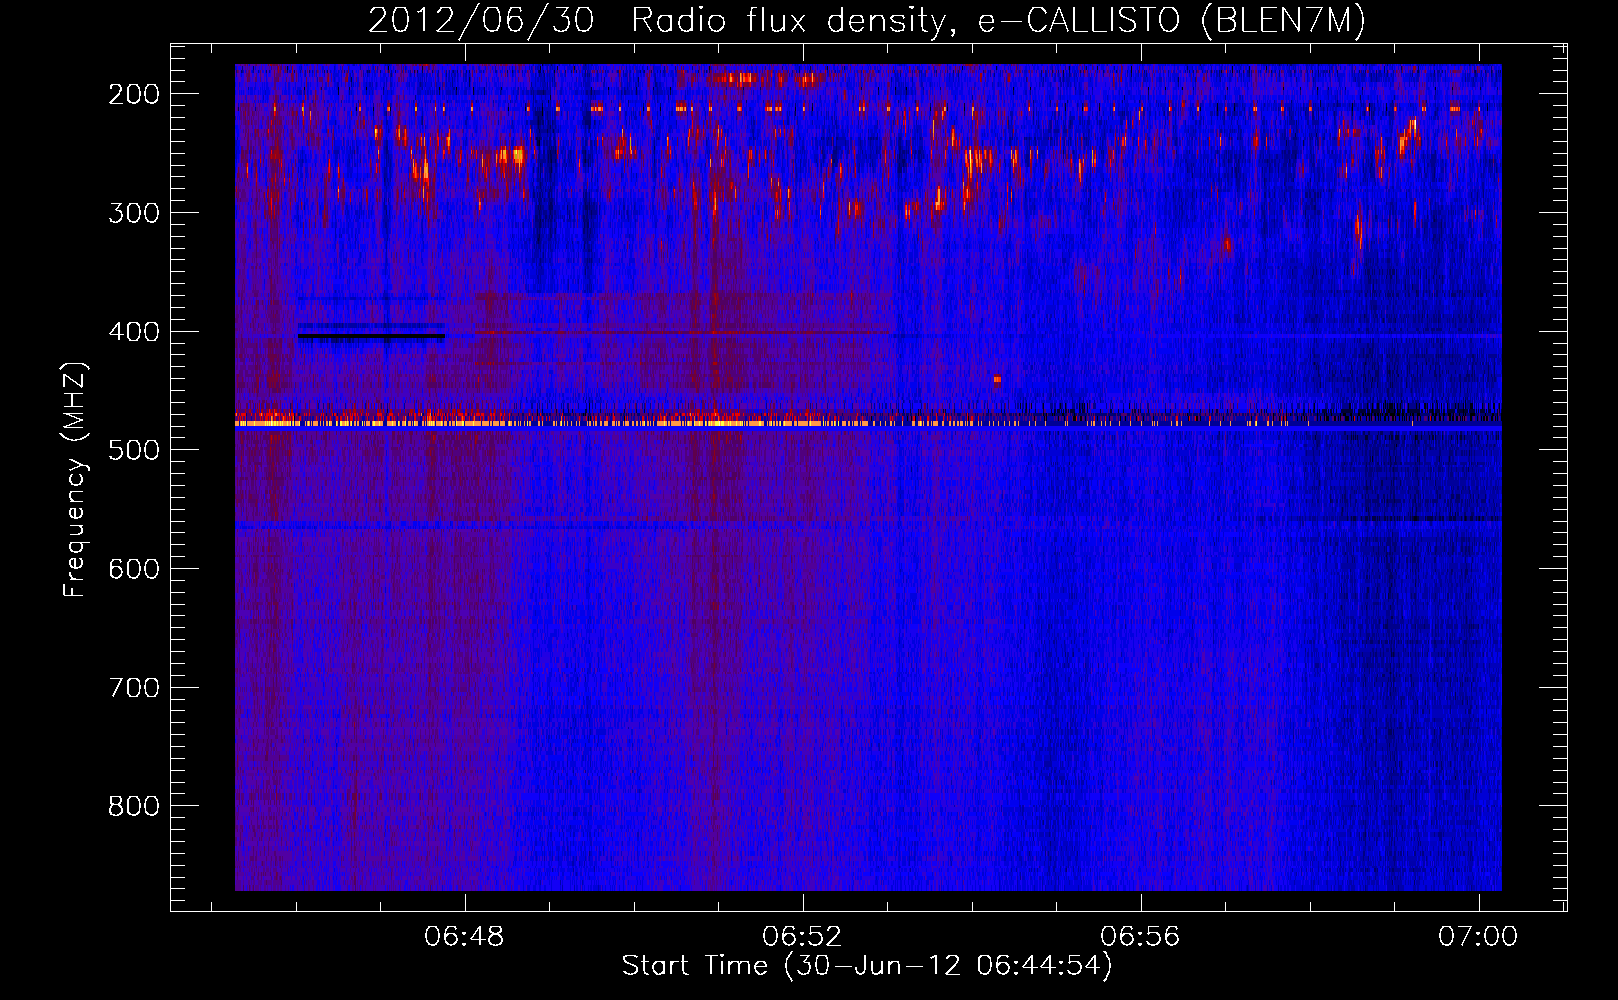Click the small red spot near 440 MHz
Screen dimensions: 1618x1000
point(997,379)
